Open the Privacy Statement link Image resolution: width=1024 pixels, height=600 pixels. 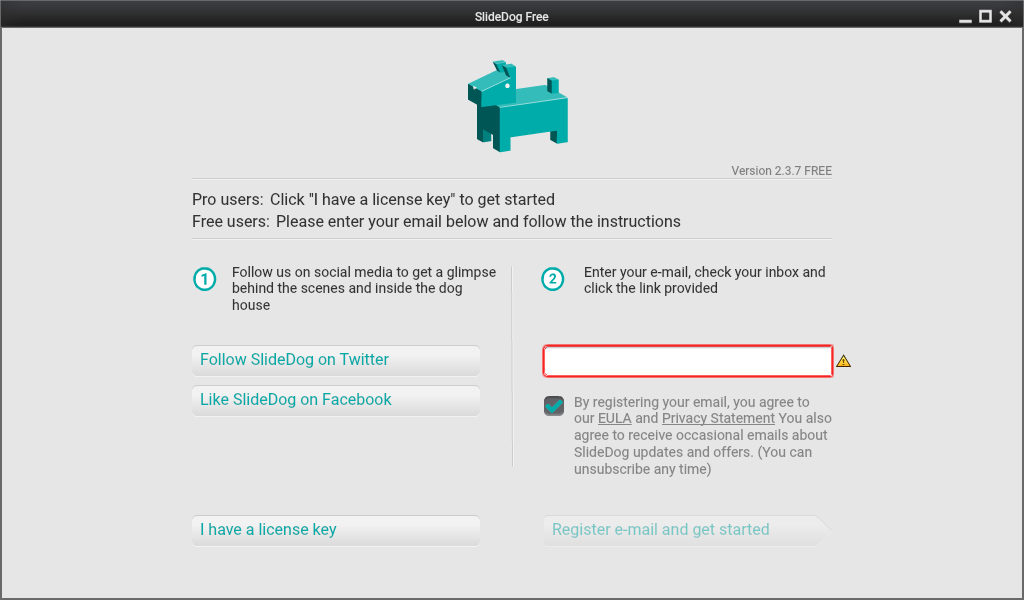coord(718,418)
